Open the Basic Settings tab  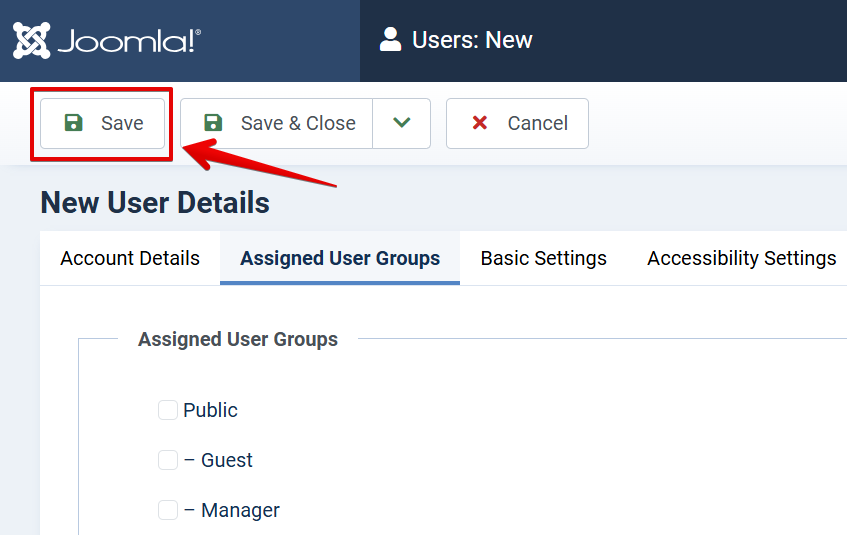click(x=543, y=258)
